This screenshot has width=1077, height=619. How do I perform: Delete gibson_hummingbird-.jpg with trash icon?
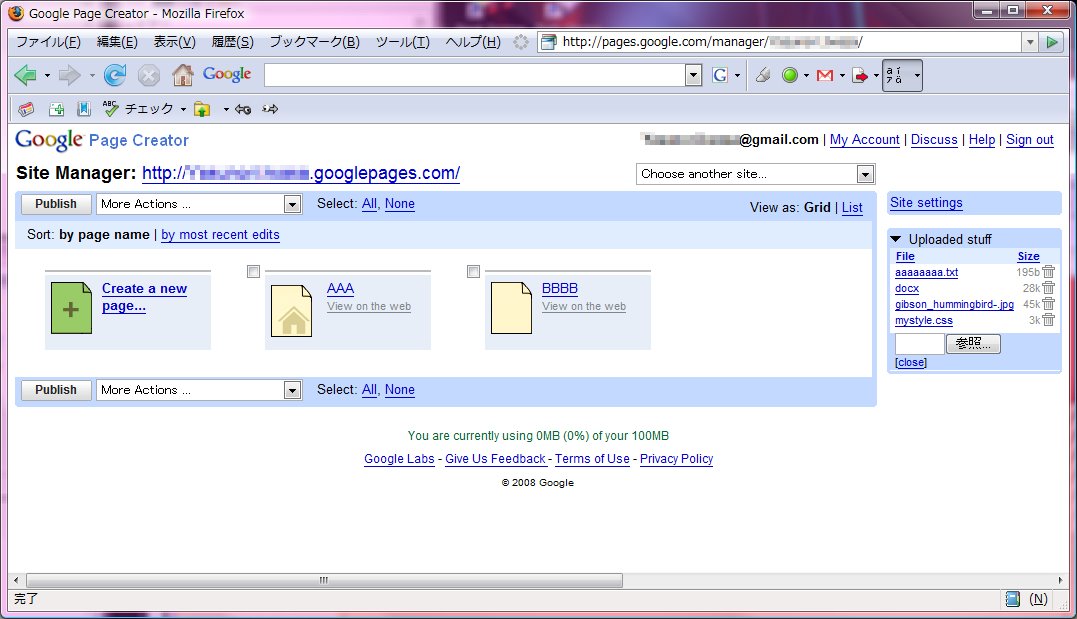click(x=1048, y=303)
